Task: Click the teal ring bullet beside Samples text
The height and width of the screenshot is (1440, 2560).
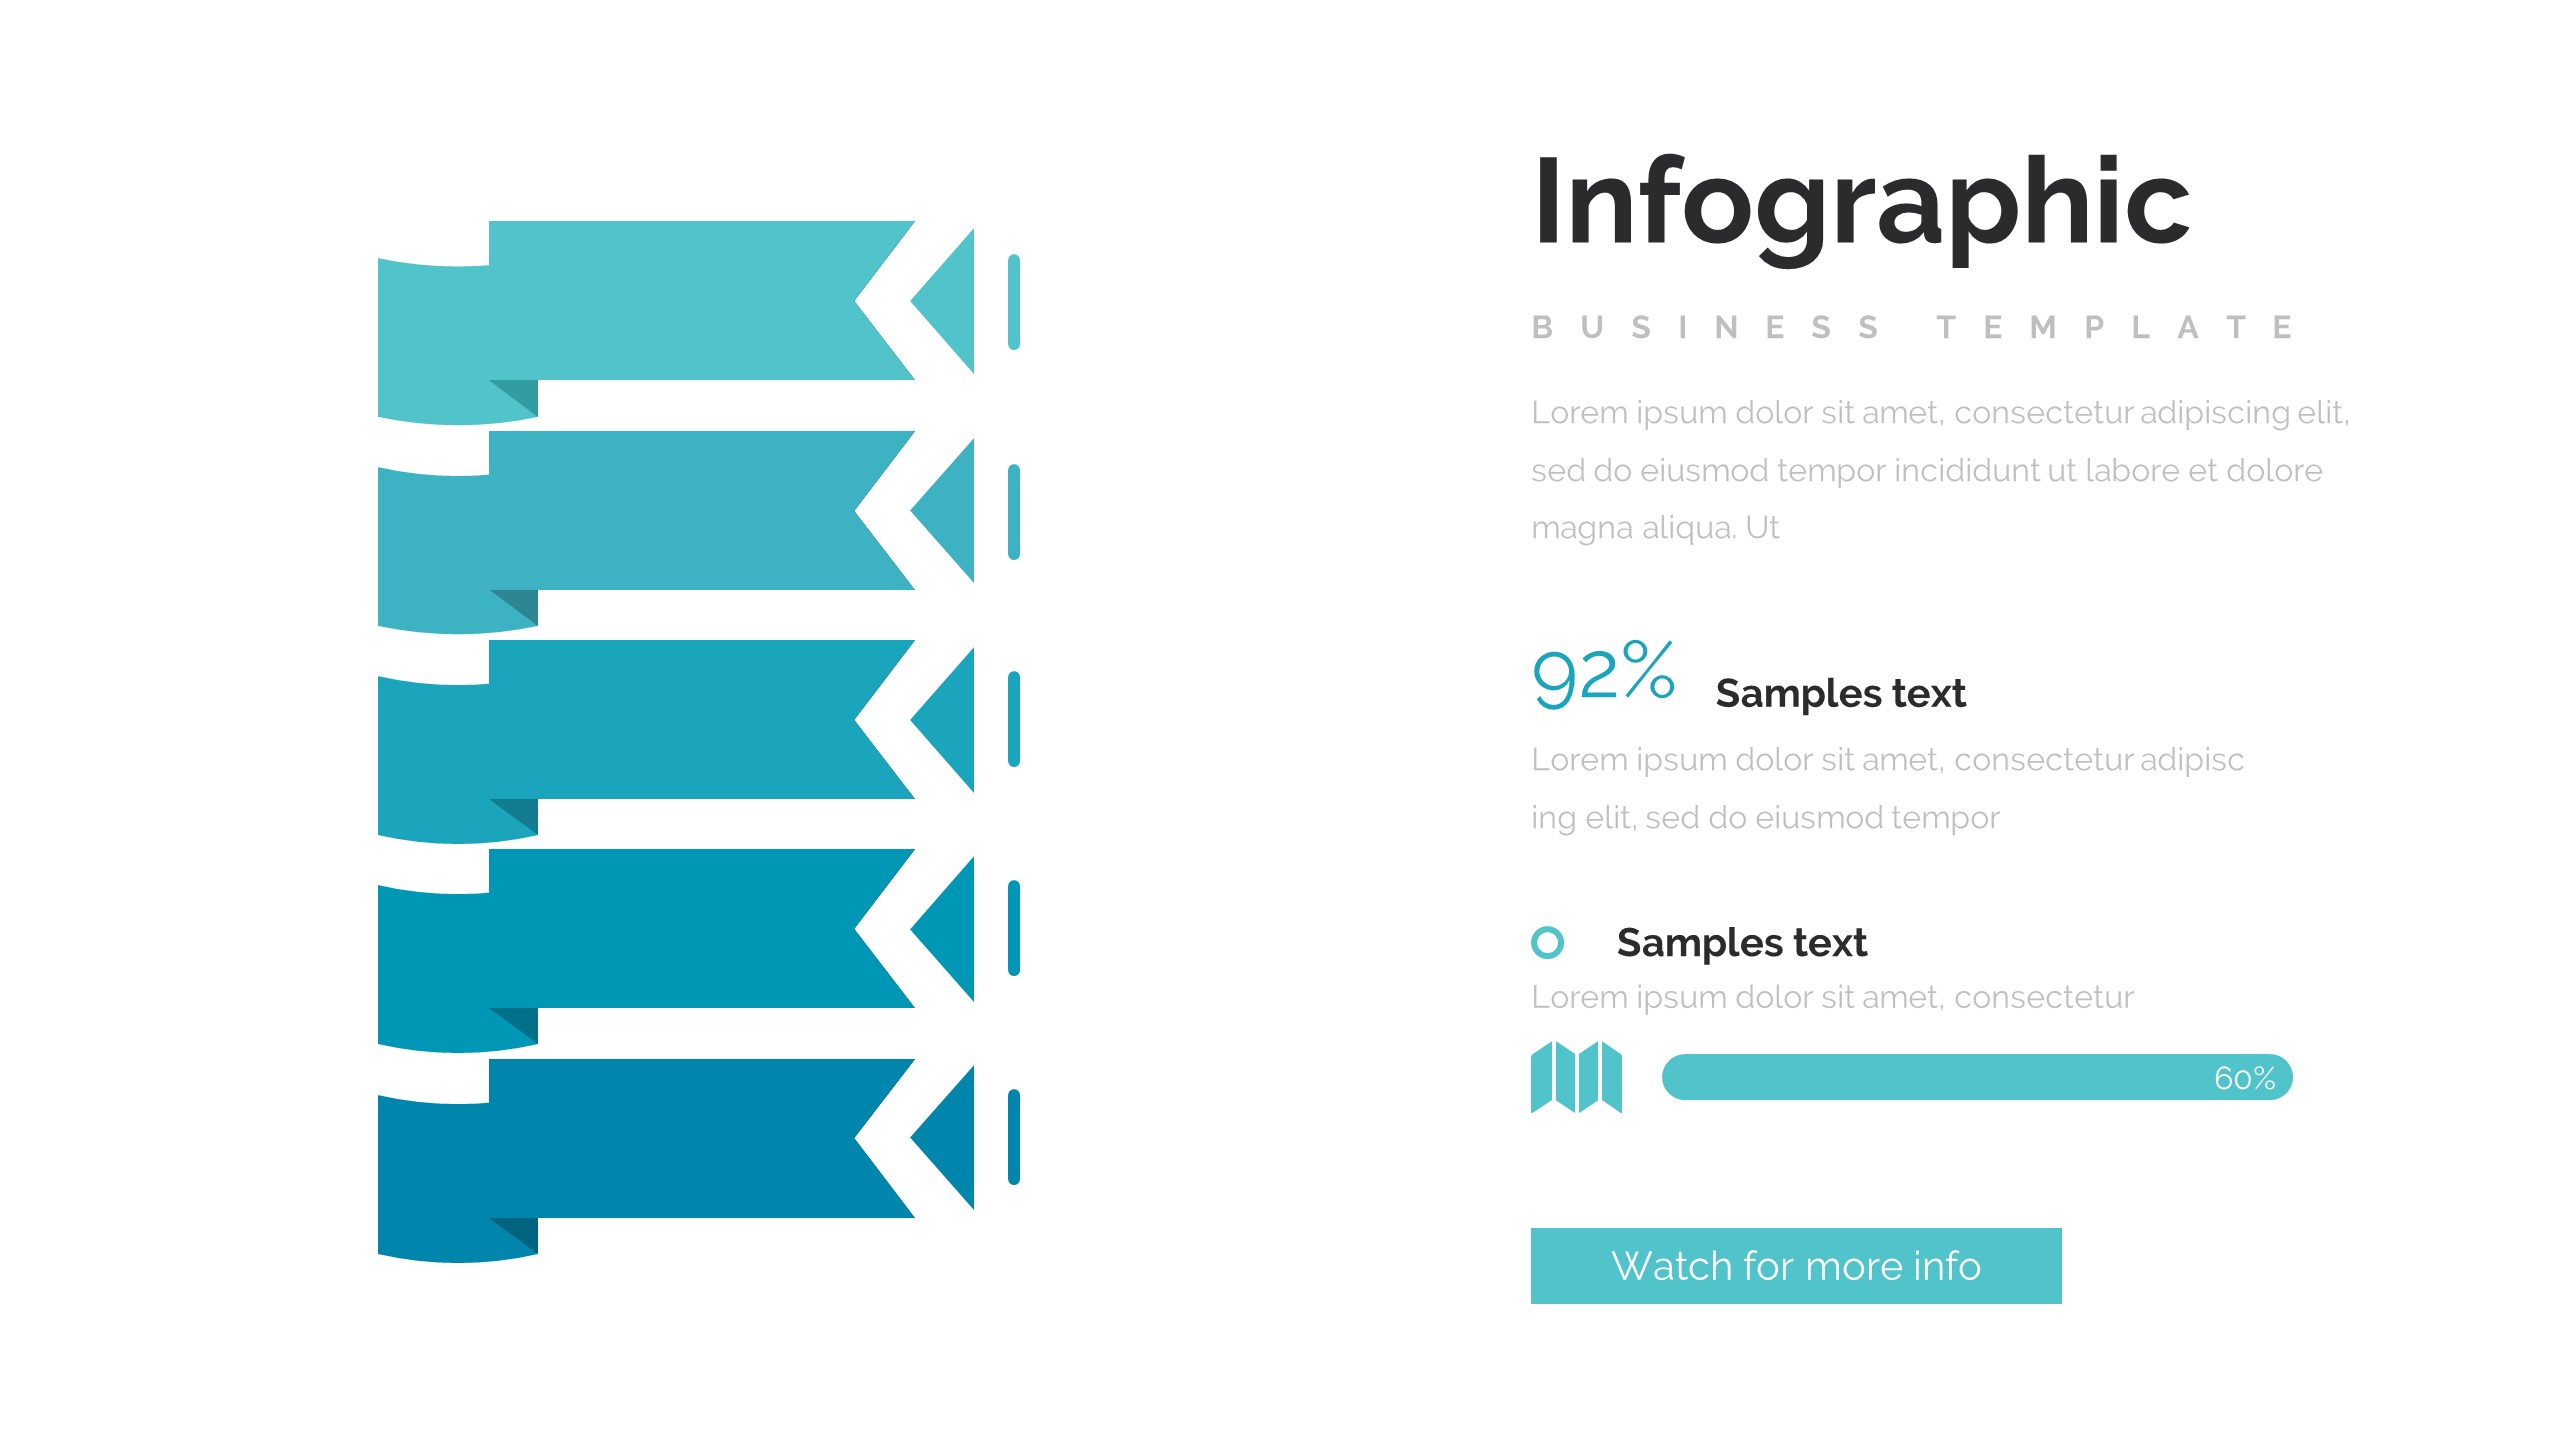Action: (x=1547, y=942)
